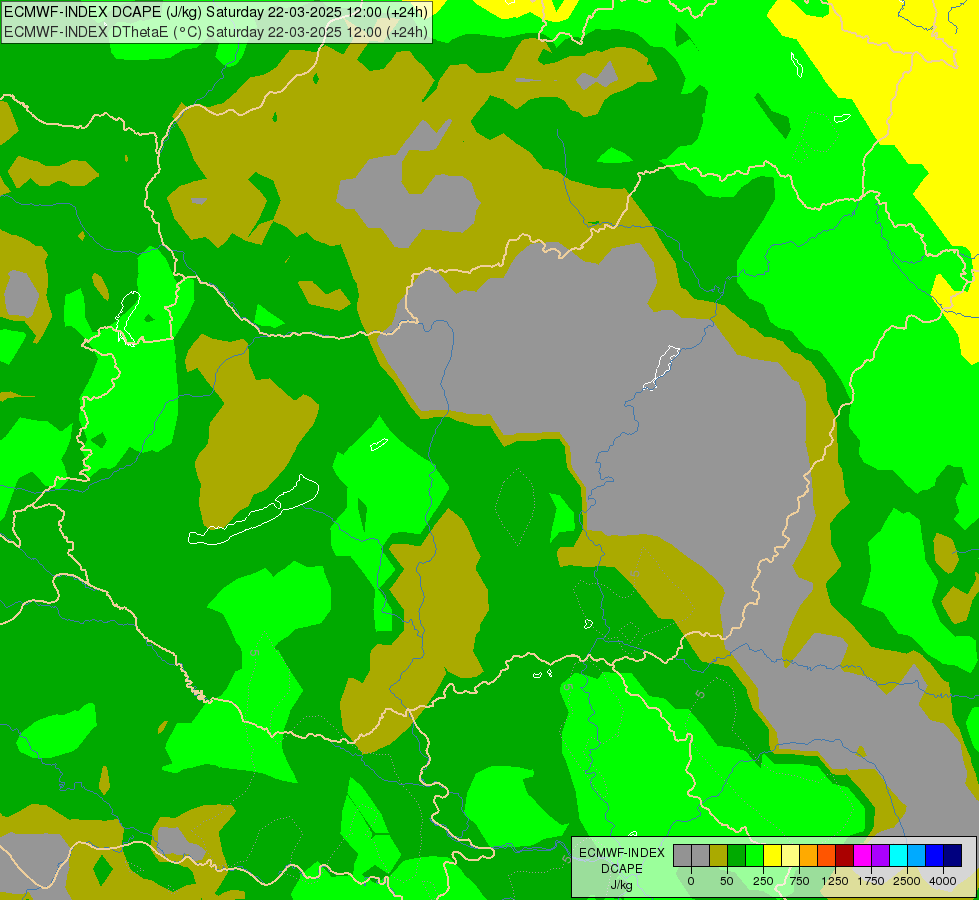Pick the orange-red legend swatch

826,856
